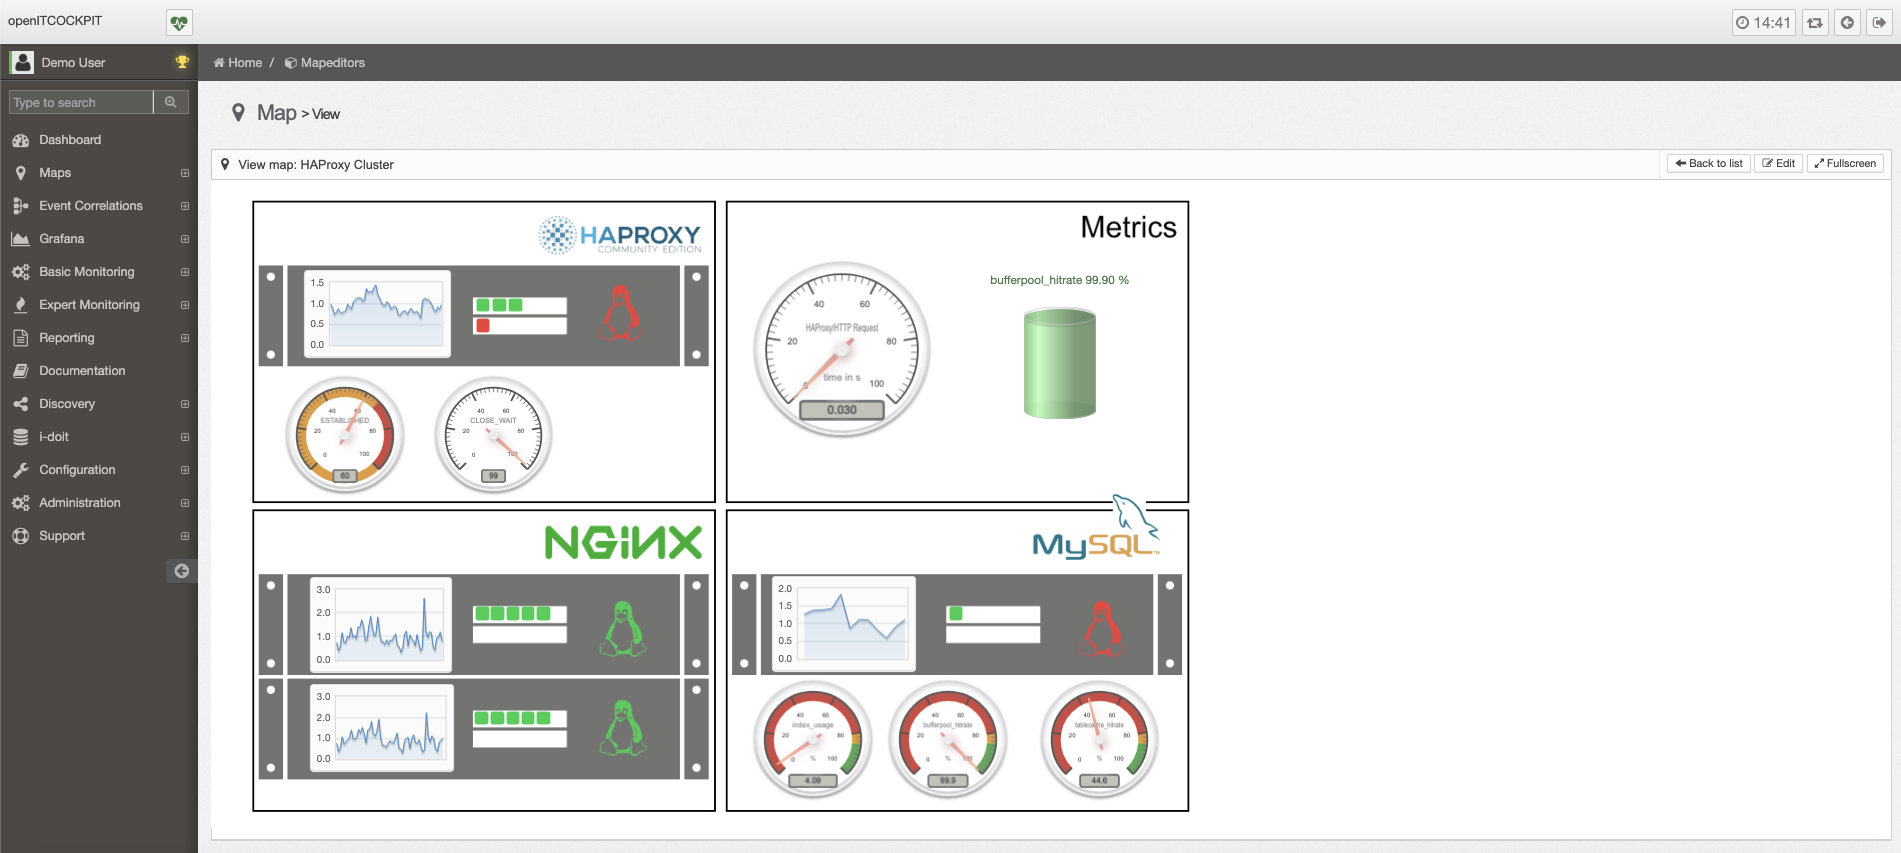The width and height of the screenshot is (1901, 853).
Task: Click the MySQL dolphin logo
Action: 1096,528
